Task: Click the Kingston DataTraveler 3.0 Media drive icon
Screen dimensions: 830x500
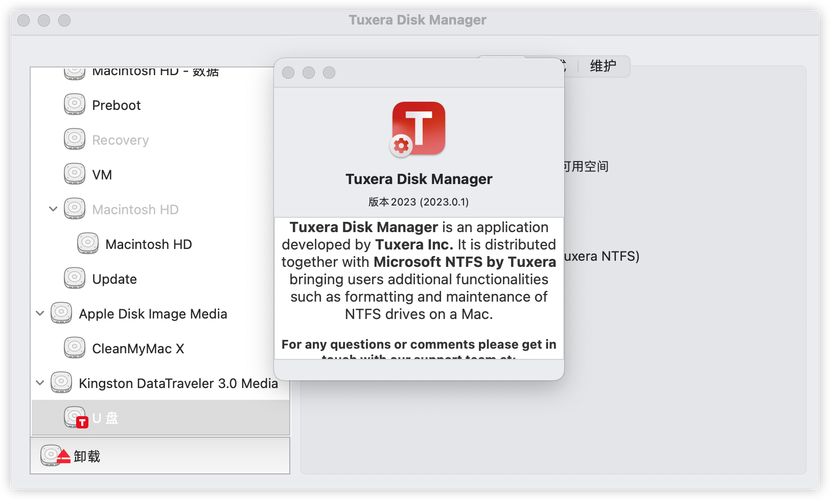Action: [61, 383]
